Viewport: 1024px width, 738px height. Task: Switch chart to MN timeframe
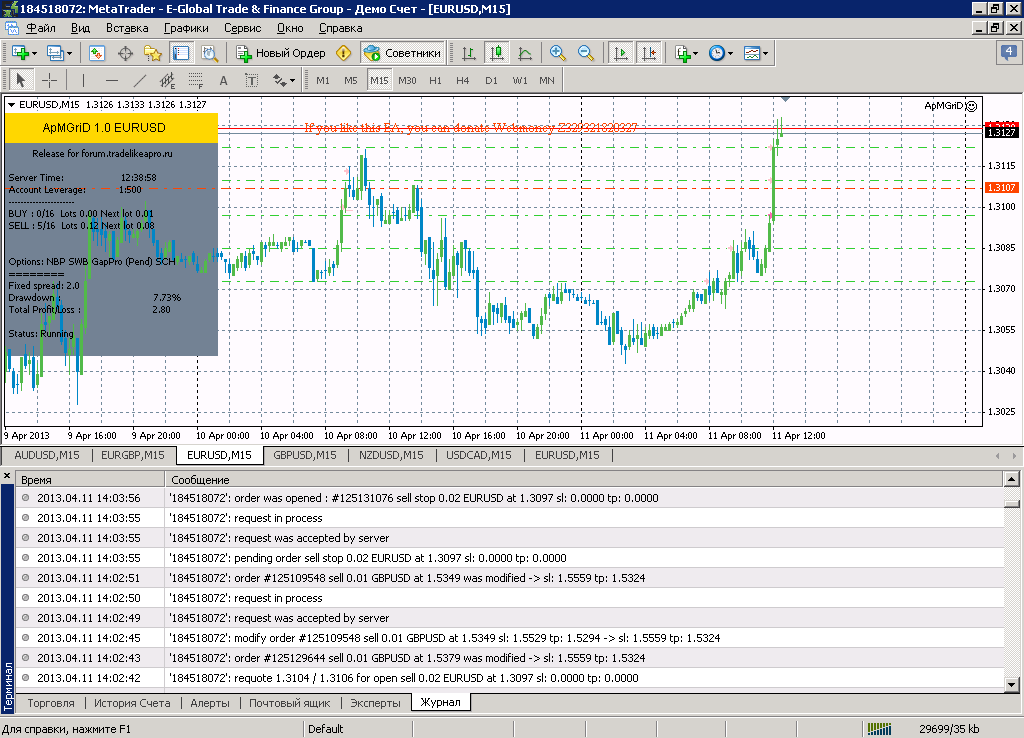coord(547,80)
